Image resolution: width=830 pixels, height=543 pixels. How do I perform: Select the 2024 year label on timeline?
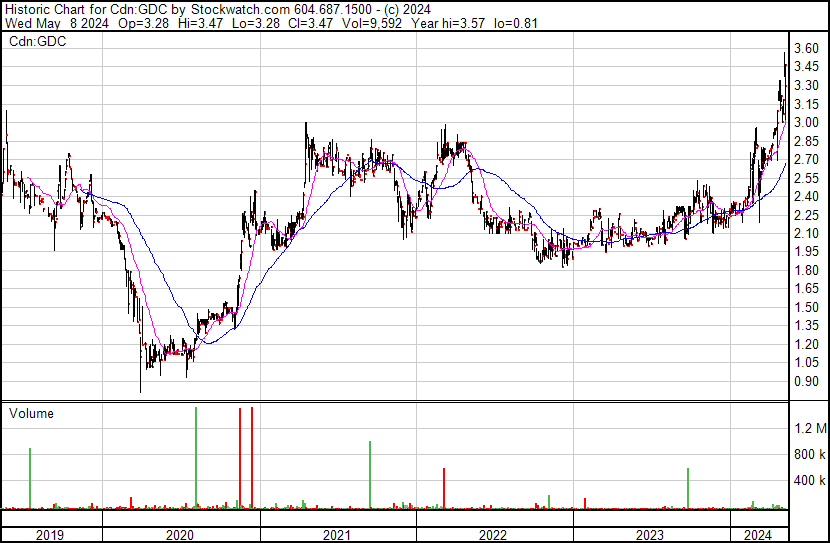click(758, 535)
